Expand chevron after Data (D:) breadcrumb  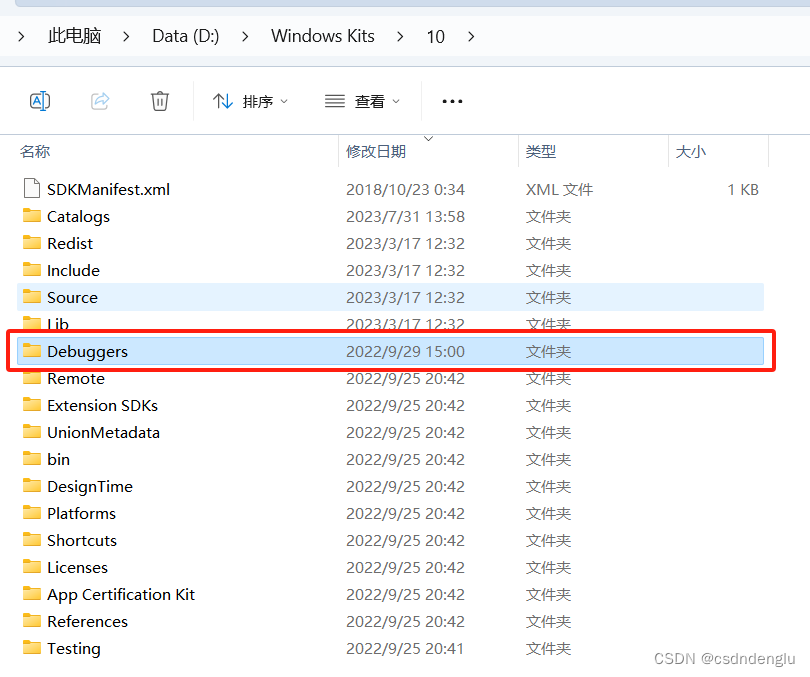click(245, 37)
